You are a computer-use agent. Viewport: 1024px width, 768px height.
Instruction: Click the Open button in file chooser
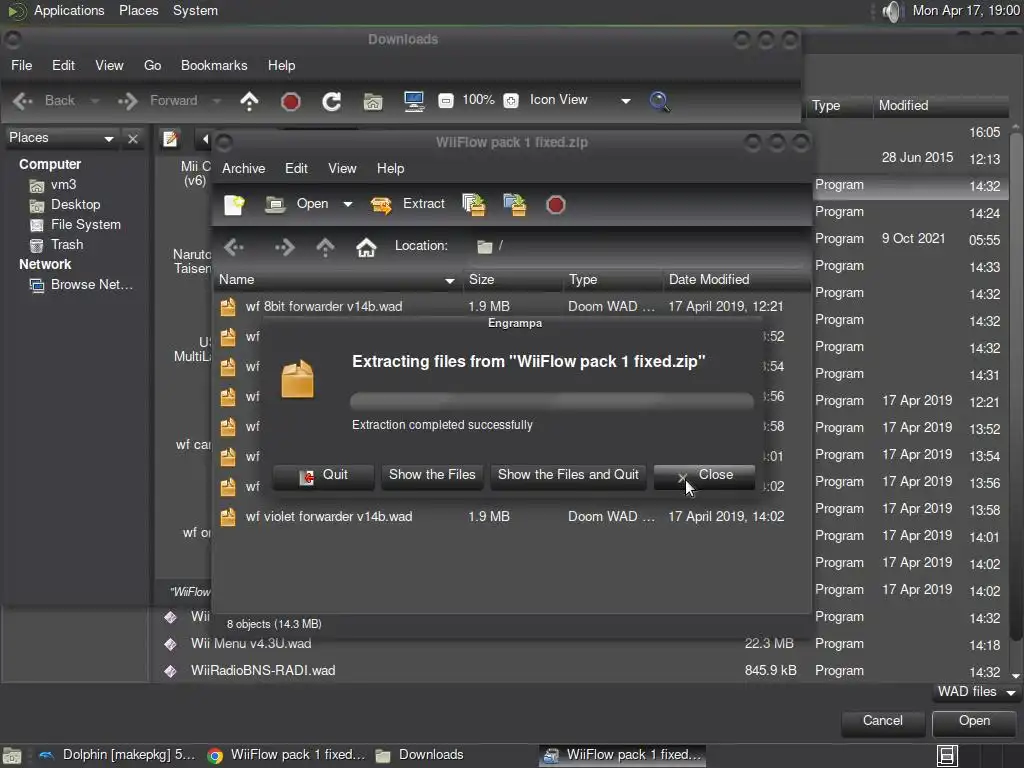[x=974, y=722]
